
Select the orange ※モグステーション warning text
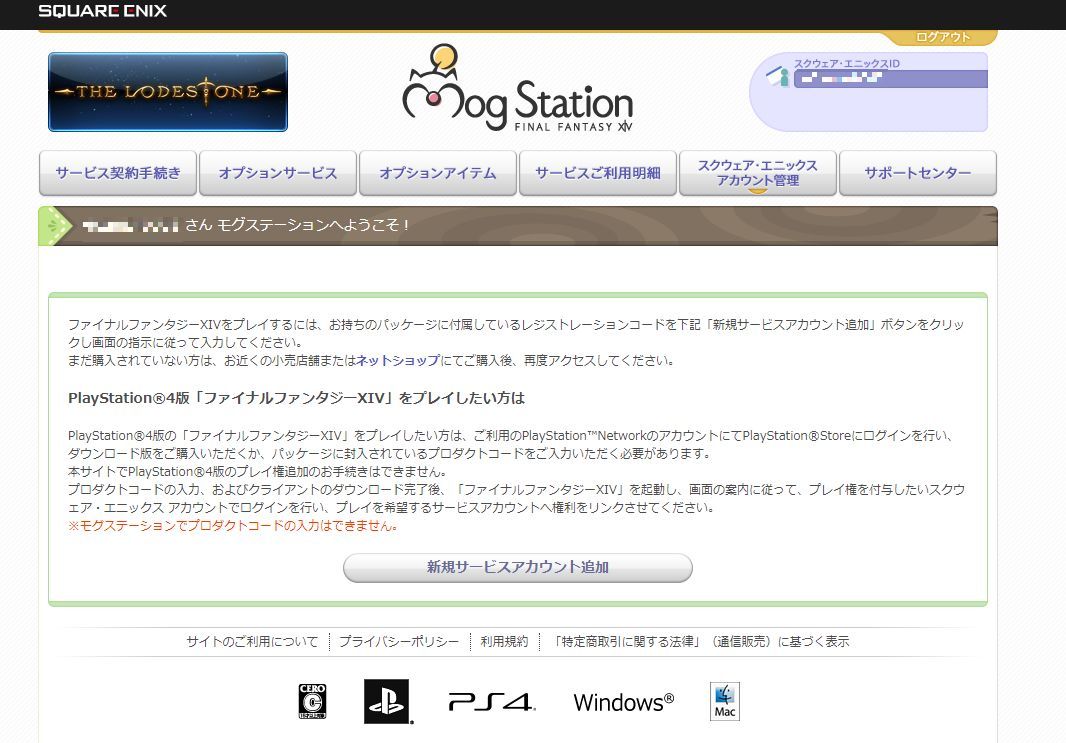pos(233,526)
